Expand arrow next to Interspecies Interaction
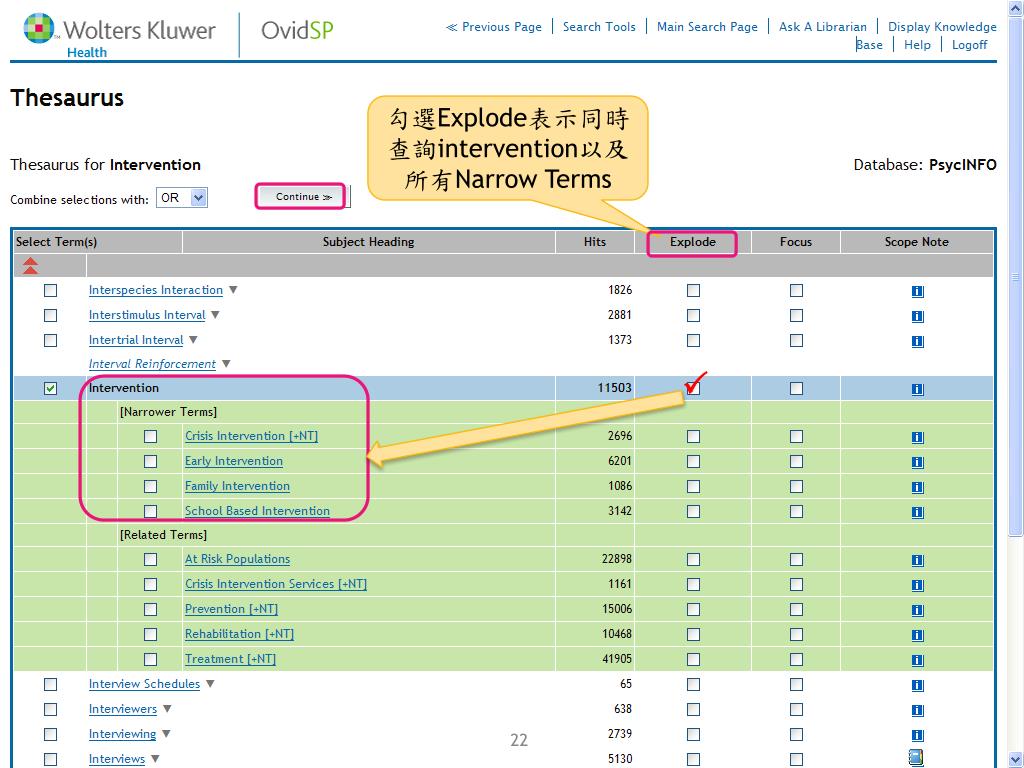 click(233, 290)
